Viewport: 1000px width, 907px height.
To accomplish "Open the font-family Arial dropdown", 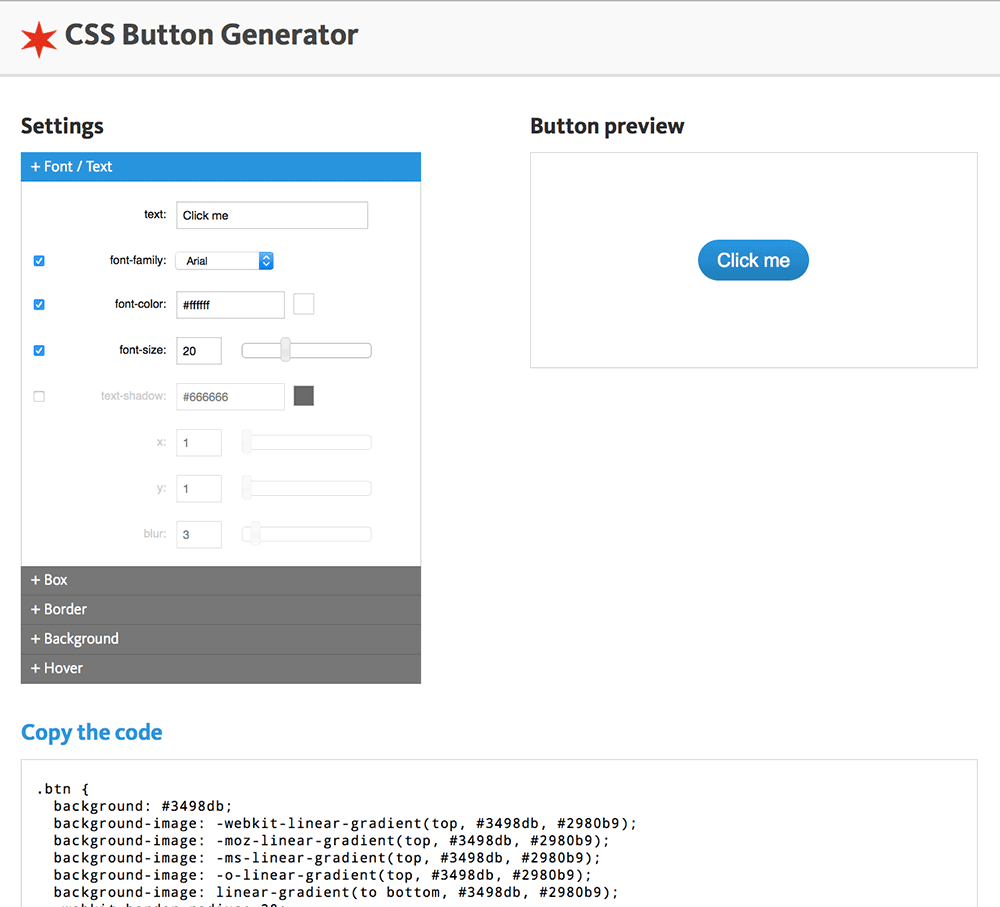I will point(224,261).
